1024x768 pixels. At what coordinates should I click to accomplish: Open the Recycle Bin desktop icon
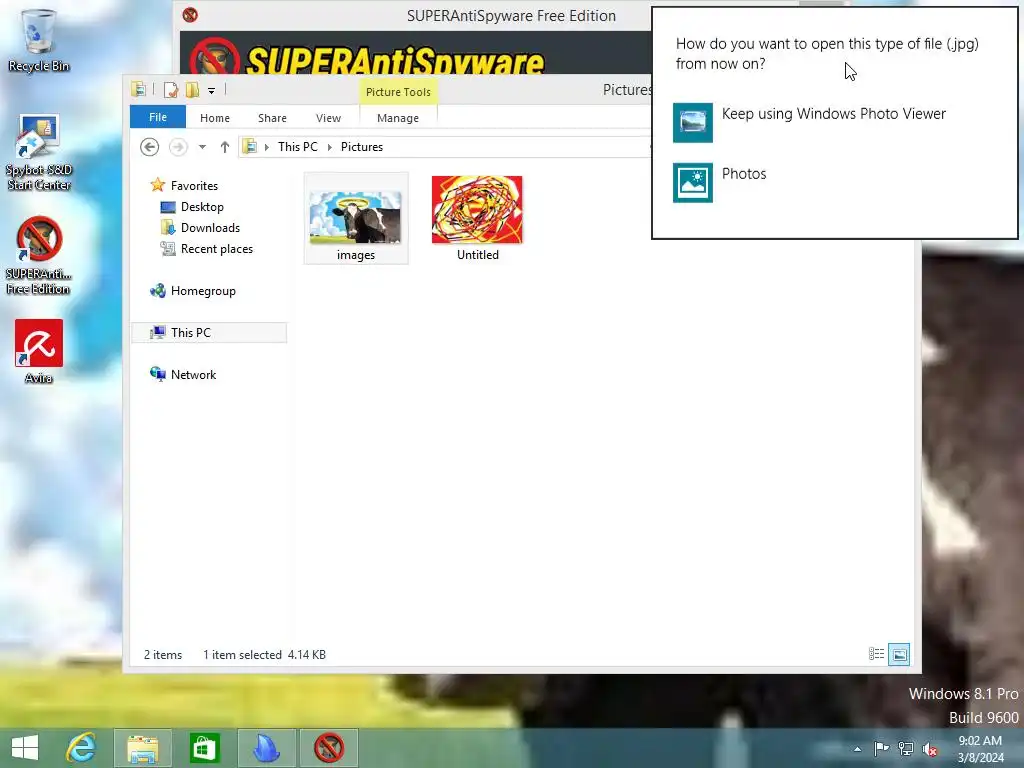click(x=39, y=40)
